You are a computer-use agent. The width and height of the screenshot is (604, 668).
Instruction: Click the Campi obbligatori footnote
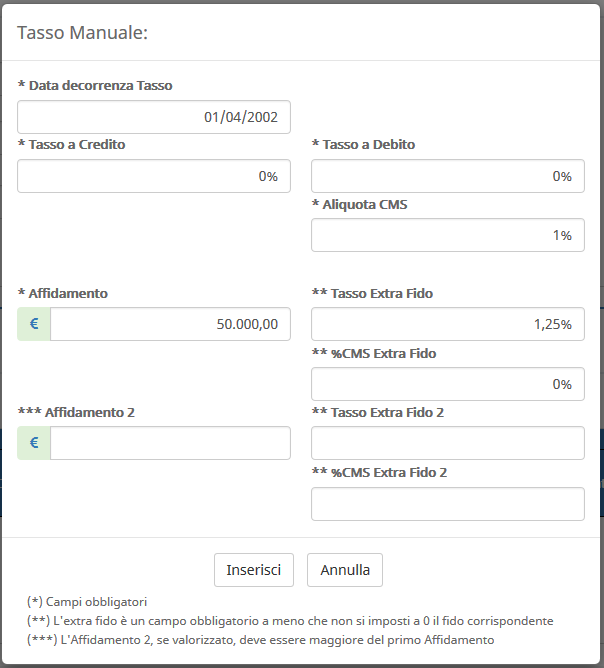87,602
